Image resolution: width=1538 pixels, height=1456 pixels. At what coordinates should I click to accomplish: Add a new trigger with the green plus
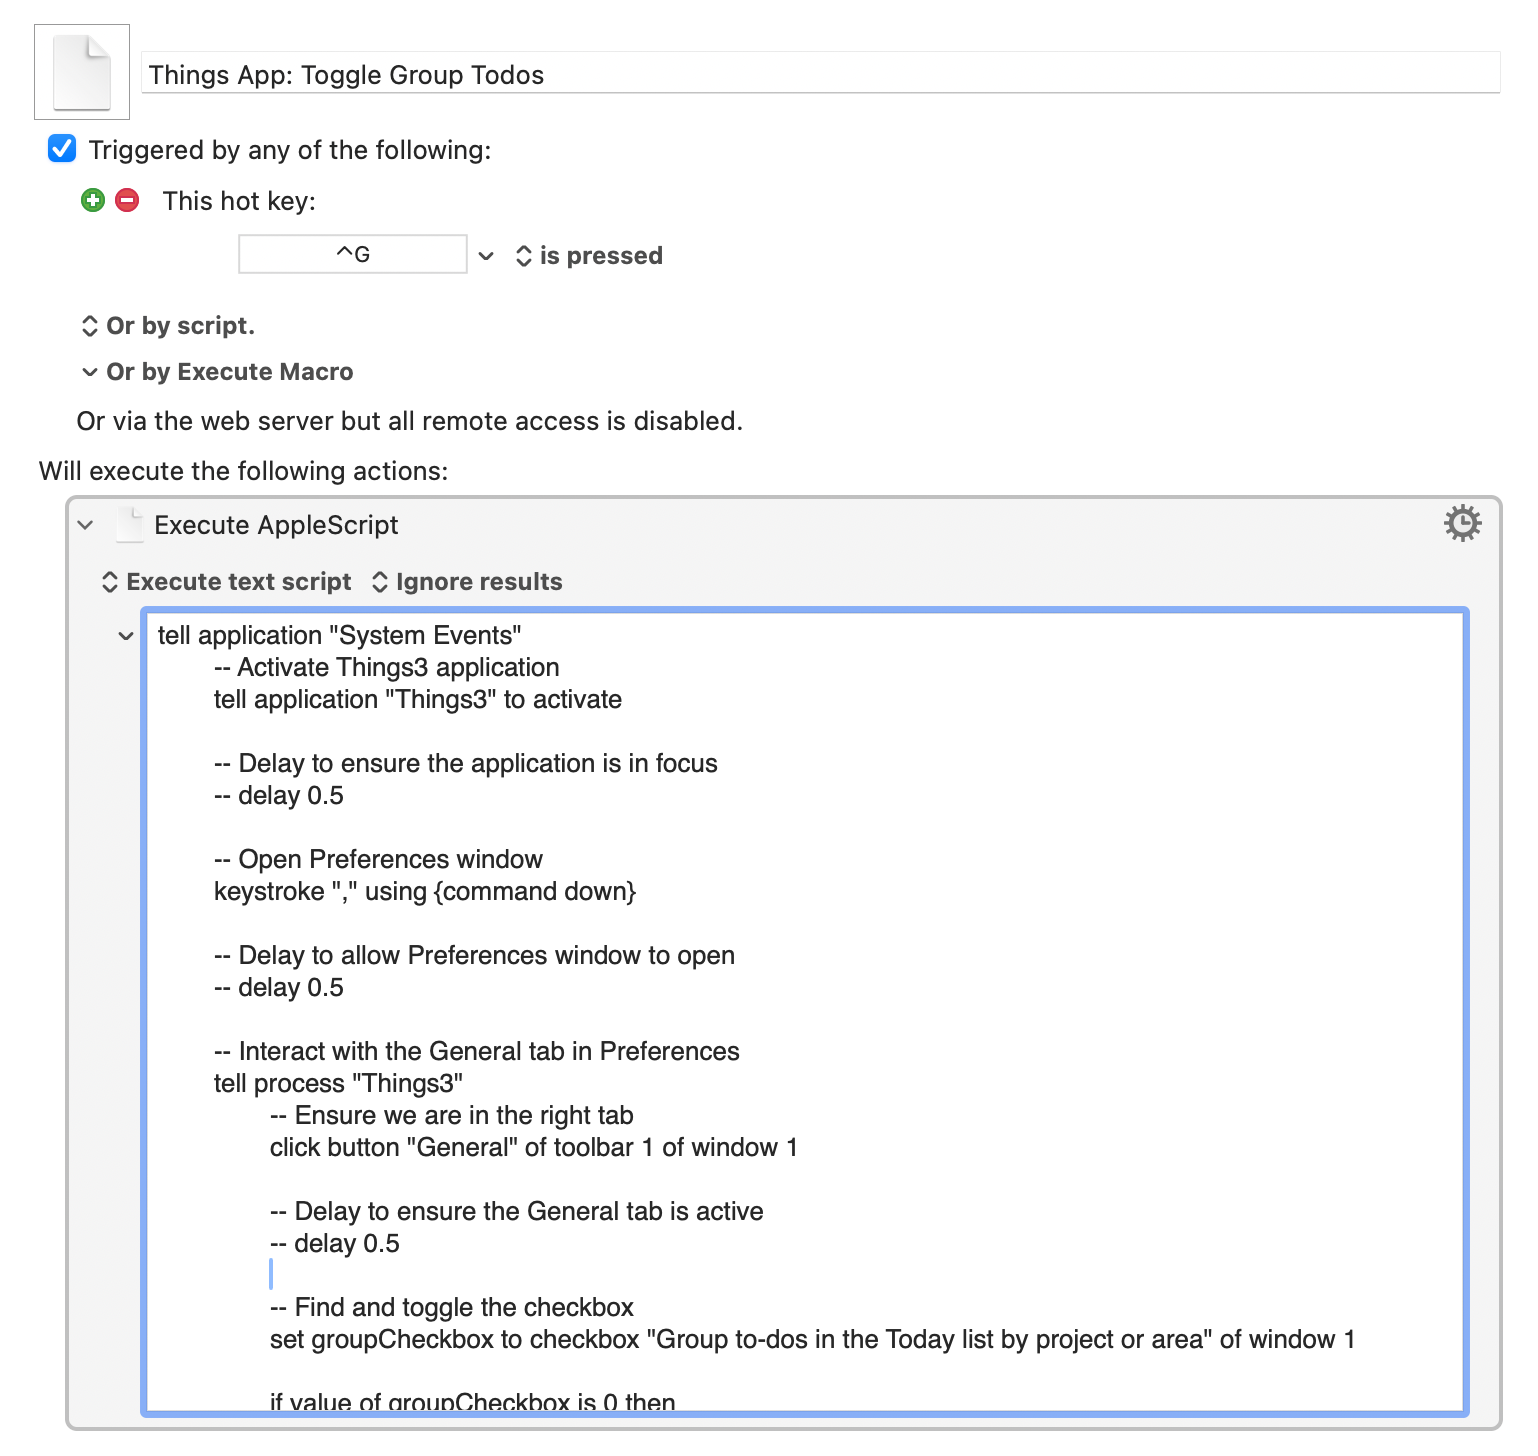point(93,200)
